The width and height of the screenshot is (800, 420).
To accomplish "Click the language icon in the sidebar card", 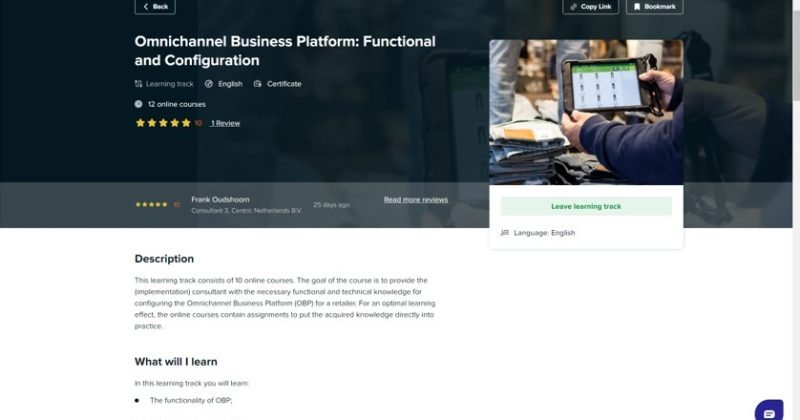I will [505, 233].
